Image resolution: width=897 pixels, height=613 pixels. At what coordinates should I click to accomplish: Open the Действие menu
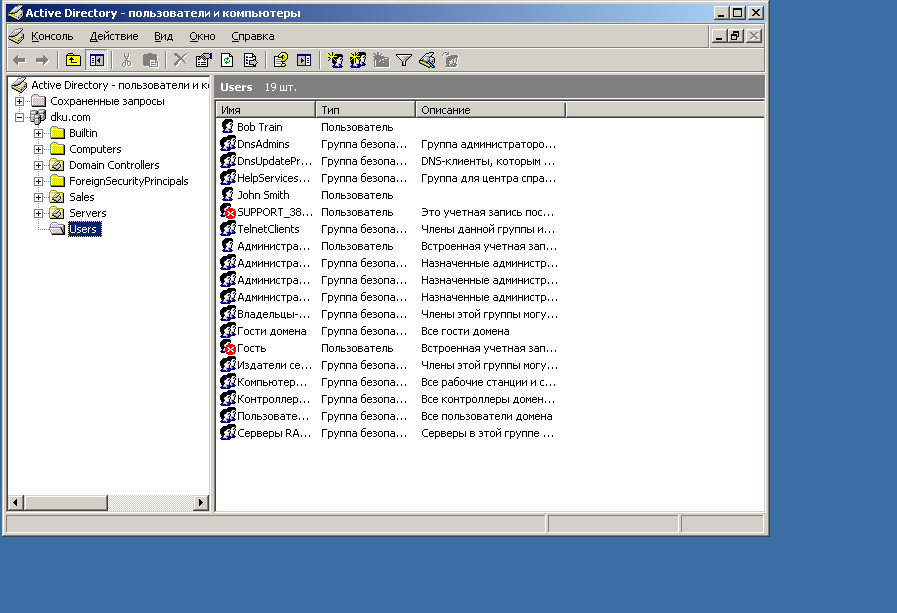[114, 36]
